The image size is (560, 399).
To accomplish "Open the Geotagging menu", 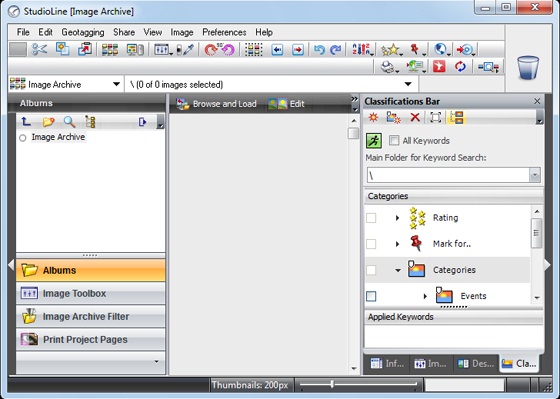I will pos(83,32).
